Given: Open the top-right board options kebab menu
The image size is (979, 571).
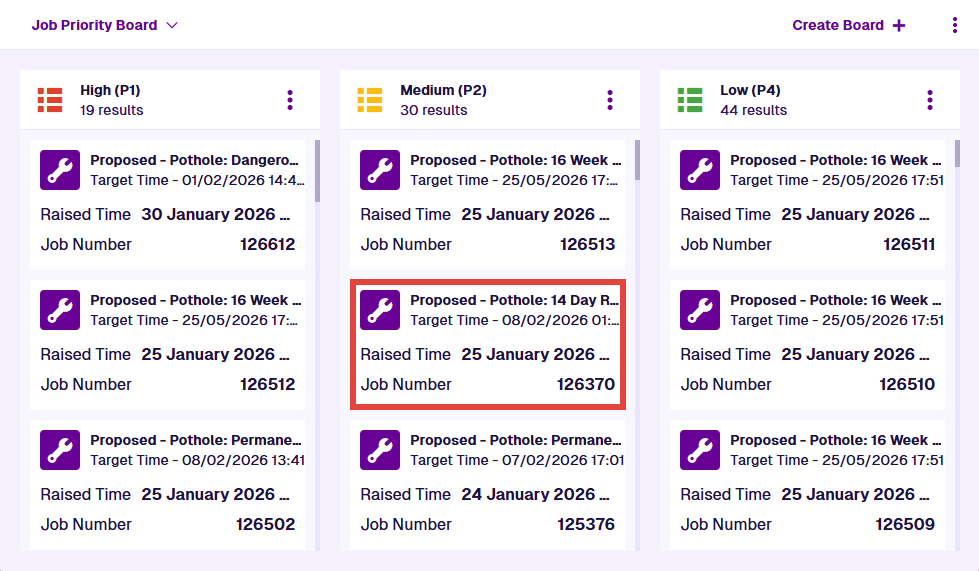Looking at the screenshot, I should pyautogui.click(x=955, y=25).
